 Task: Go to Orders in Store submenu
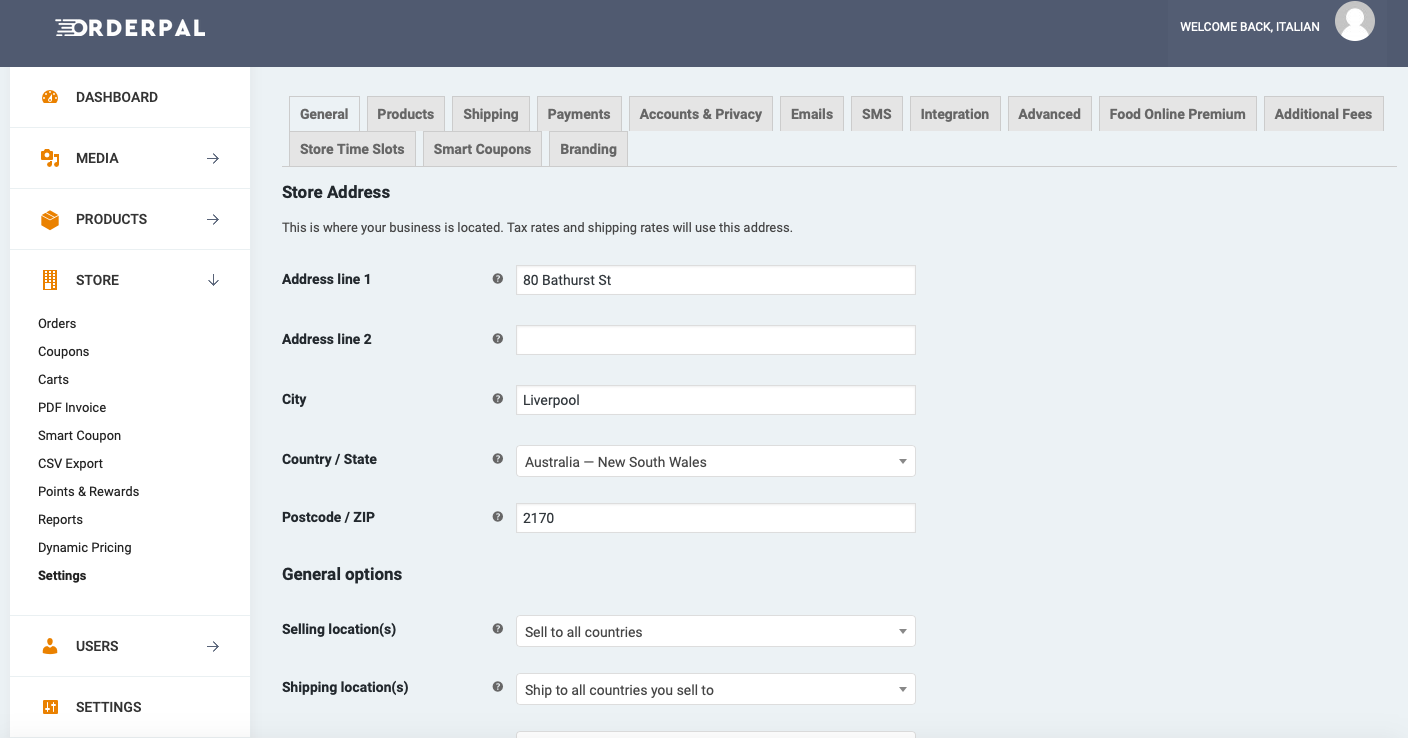[57, 323]
